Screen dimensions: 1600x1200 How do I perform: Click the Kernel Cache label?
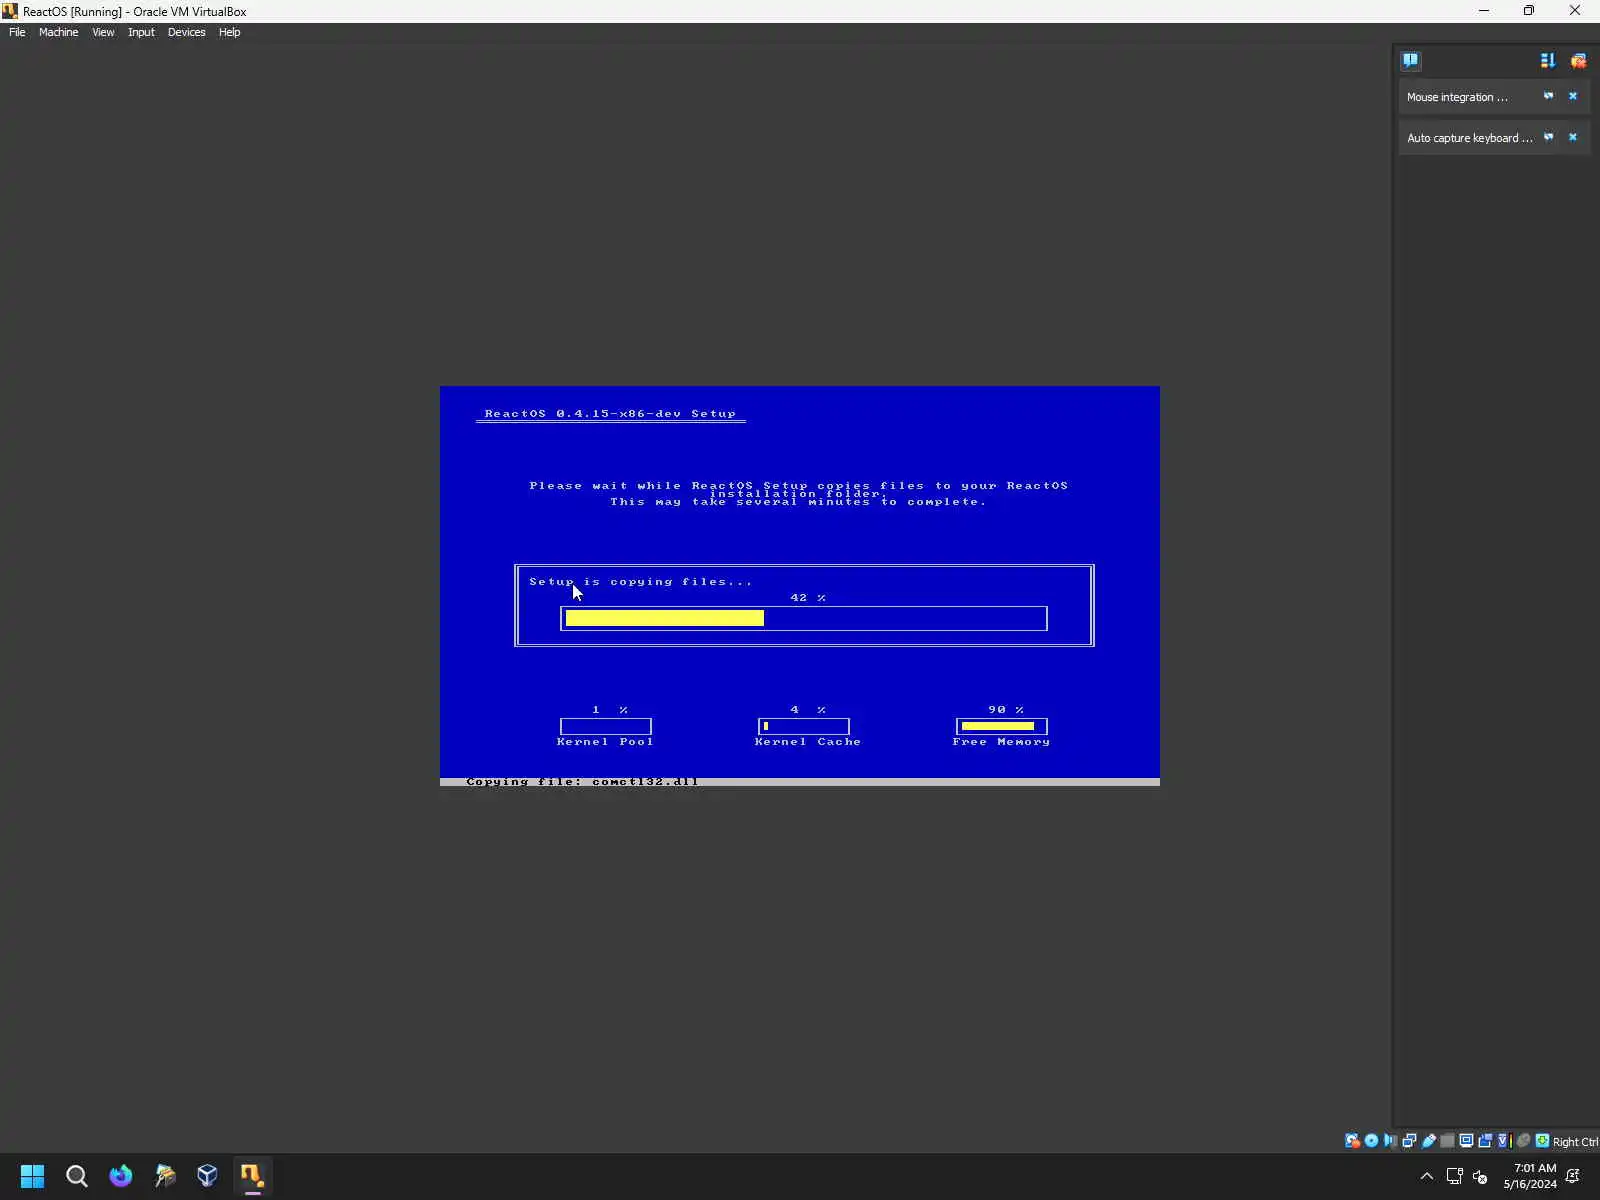click(808, 741)
